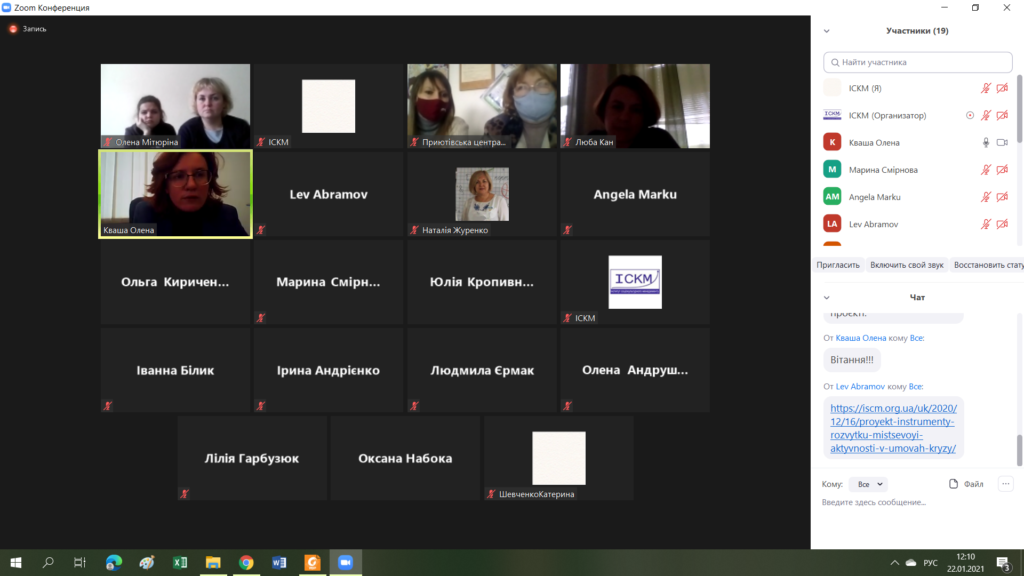Viewport: 1024px width, 576px height.
Task: Toggle the camera for ICKM (Я)
Action: 1002,88
